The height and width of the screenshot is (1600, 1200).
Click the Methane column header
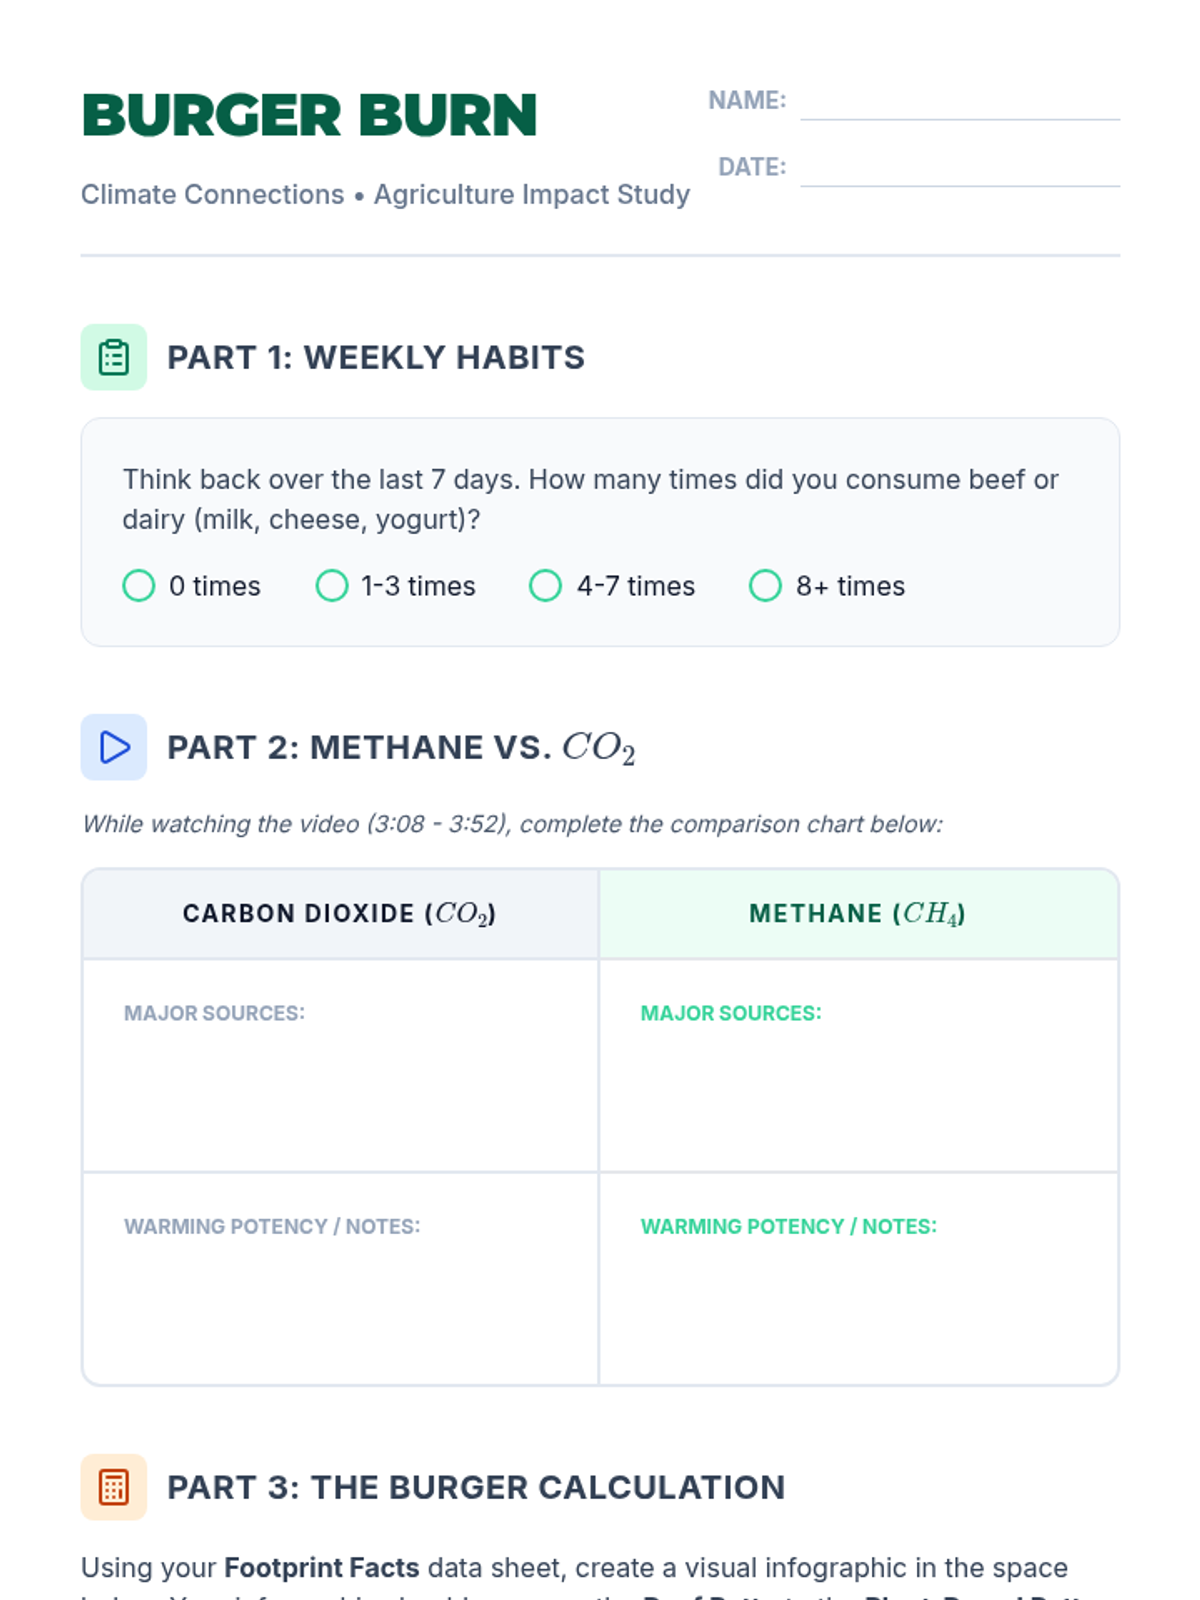pos(858,914)
